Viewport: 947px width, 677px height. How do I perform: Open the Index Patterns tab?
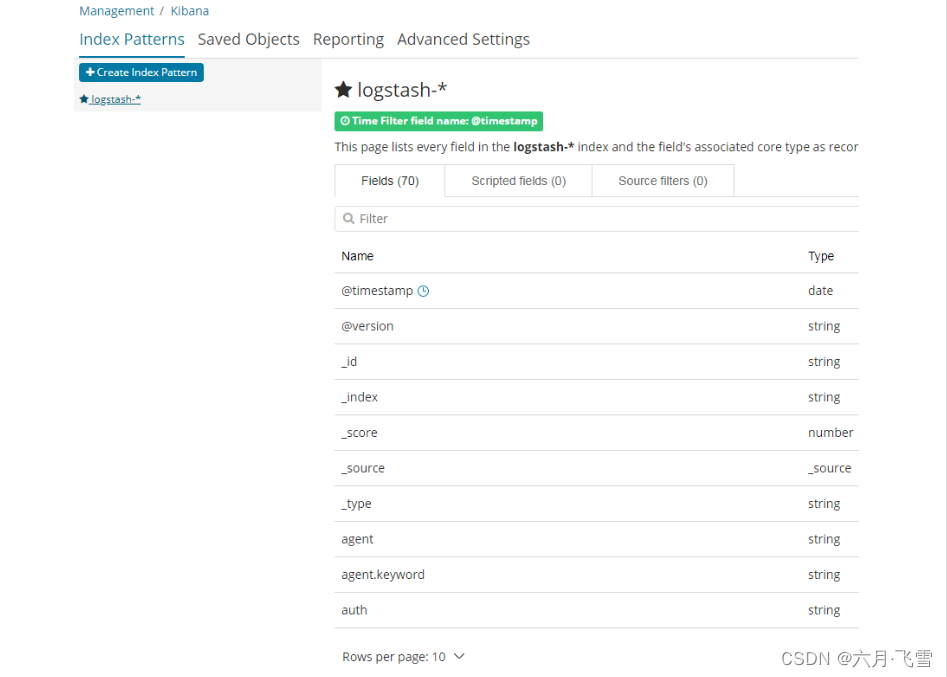(132, 39)
